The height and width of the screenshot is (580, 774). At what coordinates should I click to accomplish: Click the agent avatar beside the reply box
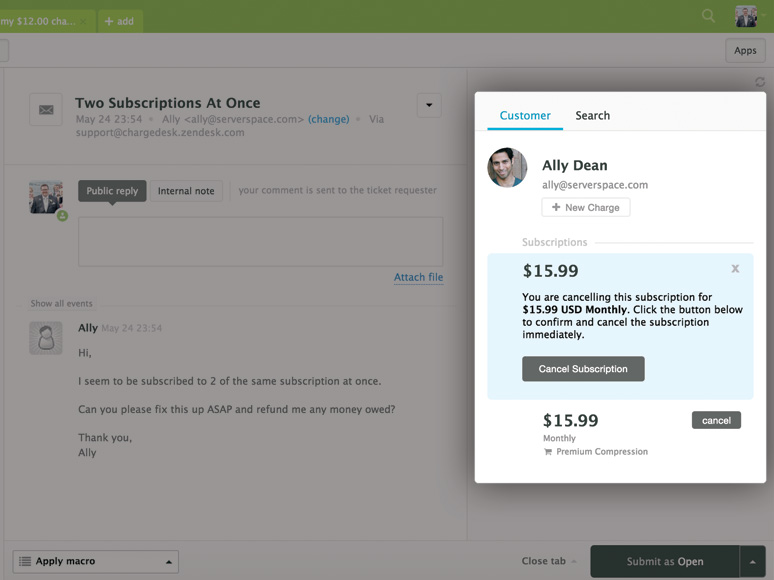(46, 197)
